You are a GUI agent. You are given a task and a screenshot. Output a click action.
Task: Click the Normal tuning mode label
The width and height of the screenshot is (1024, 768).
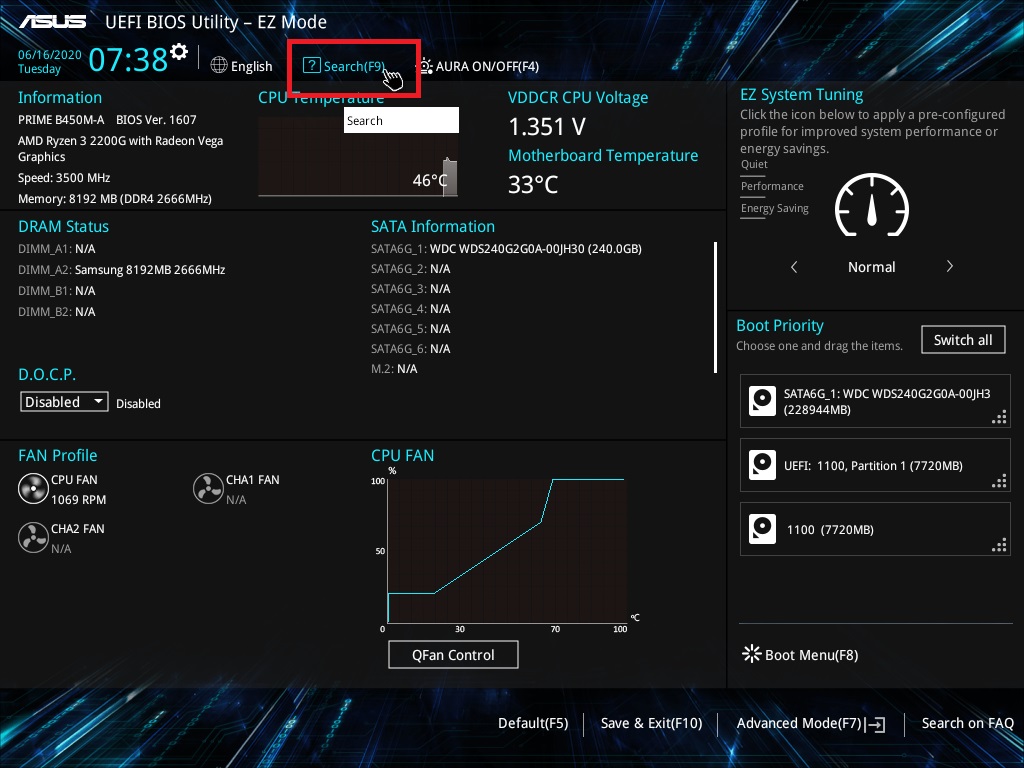tap(871, 266)
